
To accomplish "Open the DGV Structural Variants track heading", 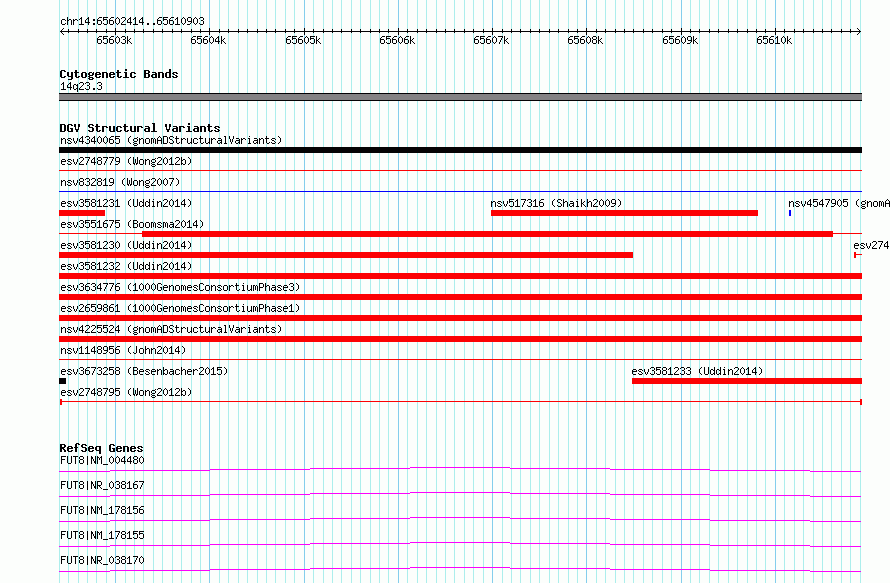I will (x=140, y=128).
